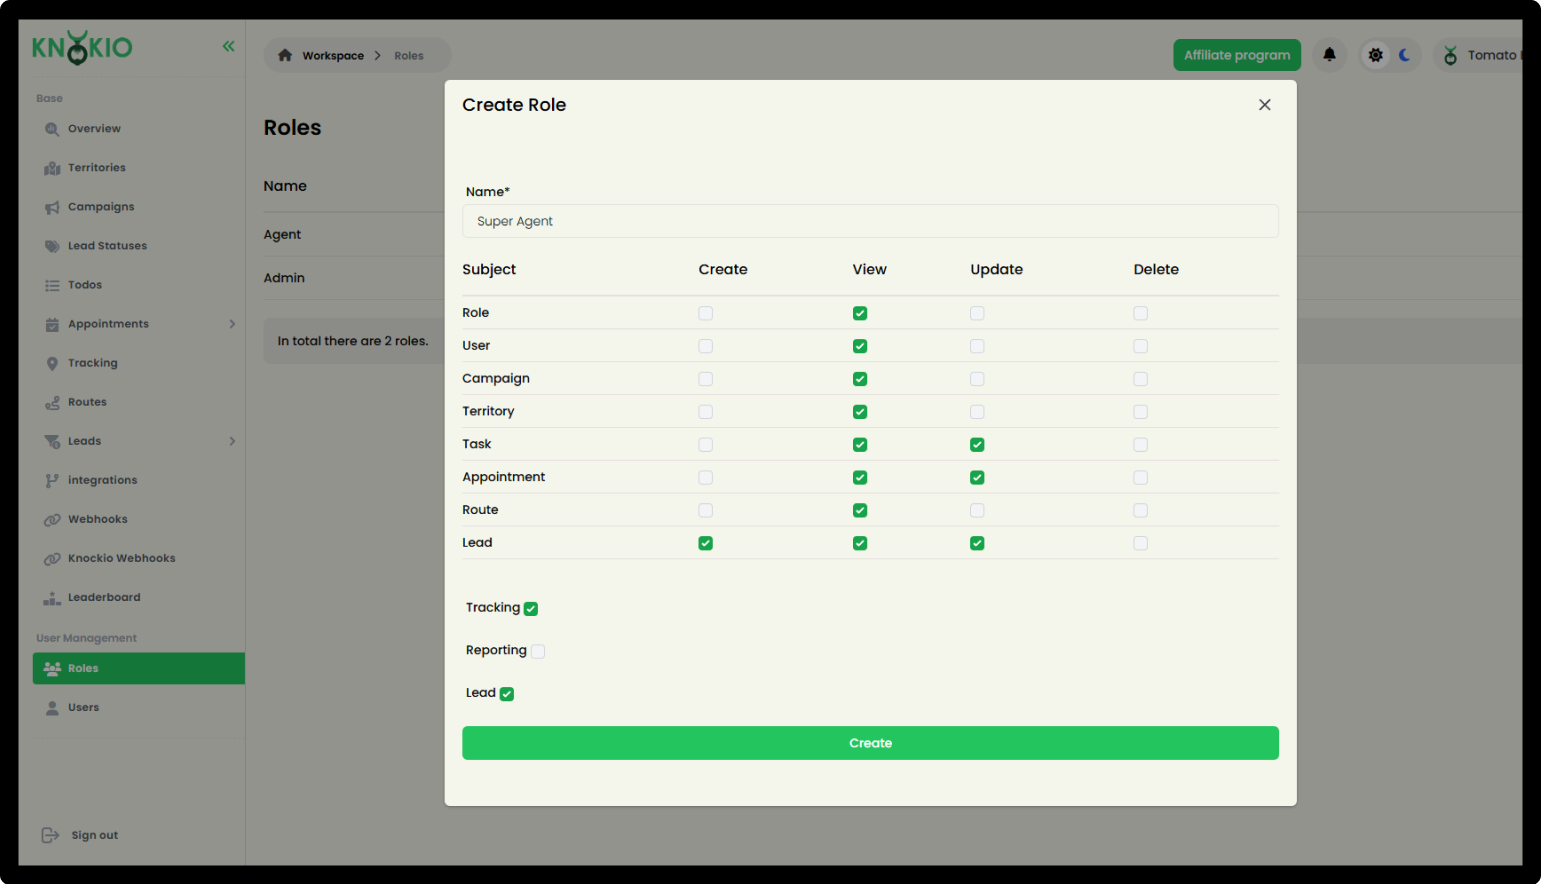Click the Todos list icon
The width and height of the screenshot is (1541, 884).
[52, 285]
